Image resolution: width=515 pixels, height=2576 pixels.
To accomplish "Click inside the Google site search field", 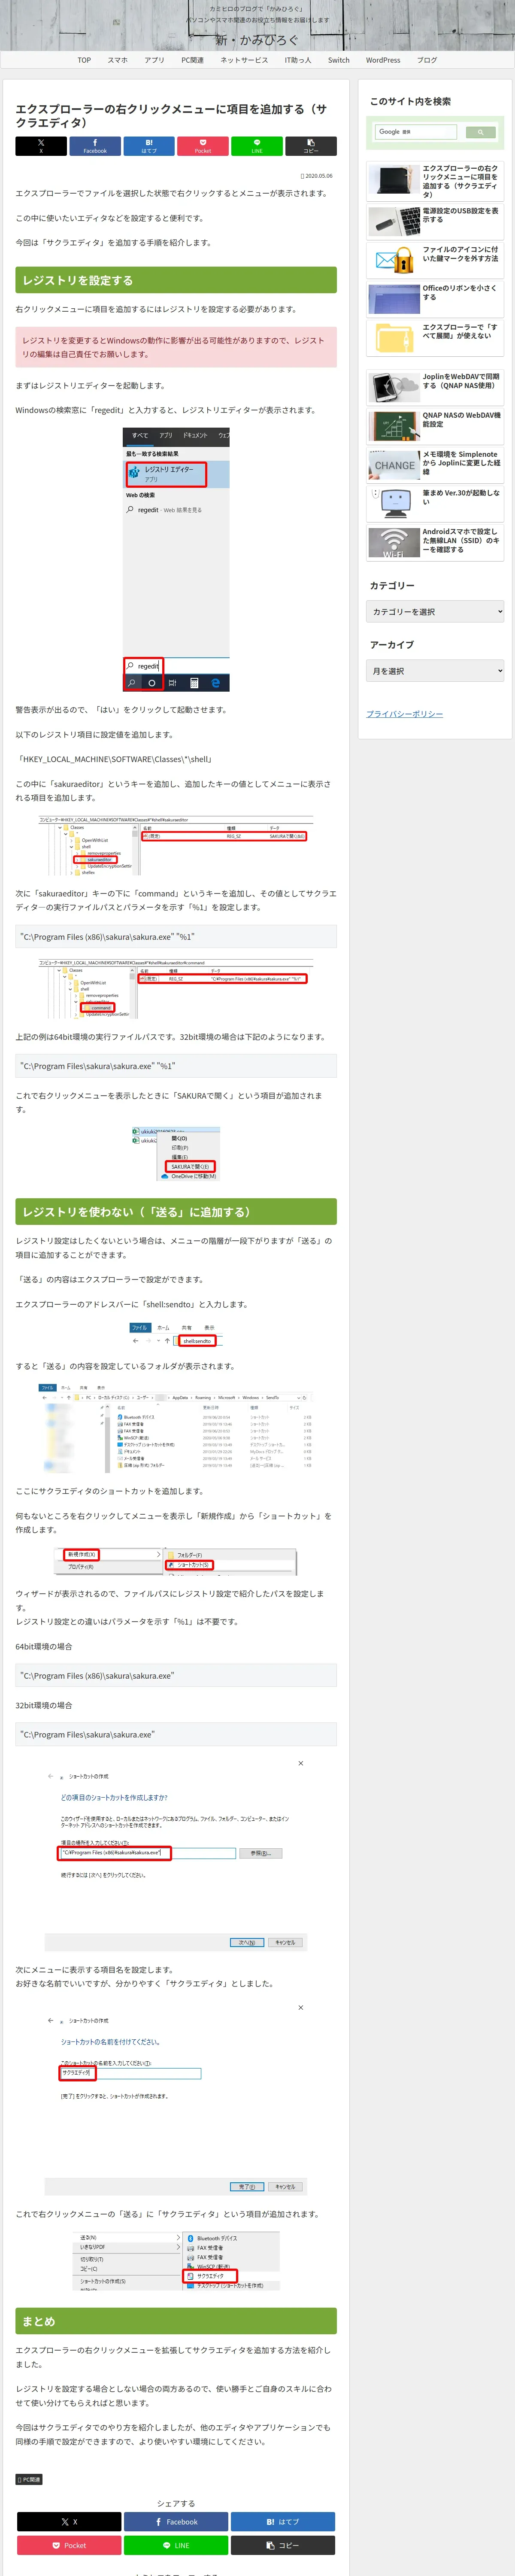I will (416, 132).
